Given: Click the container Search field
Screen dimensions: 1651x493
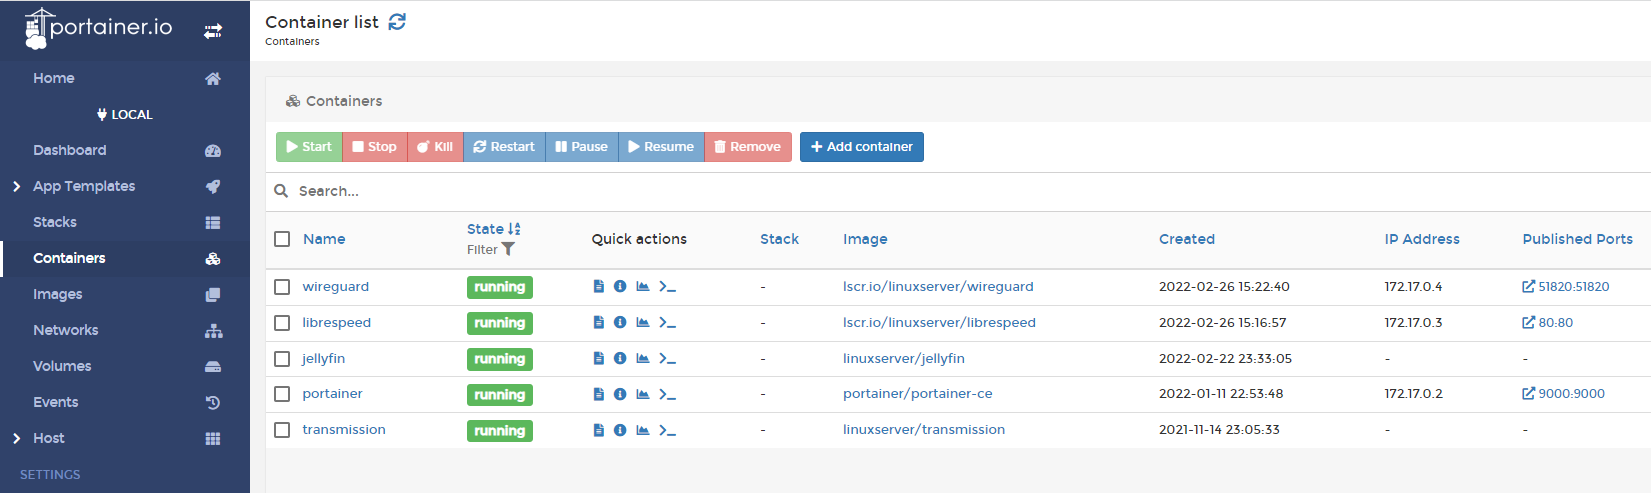Looking at the screenshot, I should [958, 191].
